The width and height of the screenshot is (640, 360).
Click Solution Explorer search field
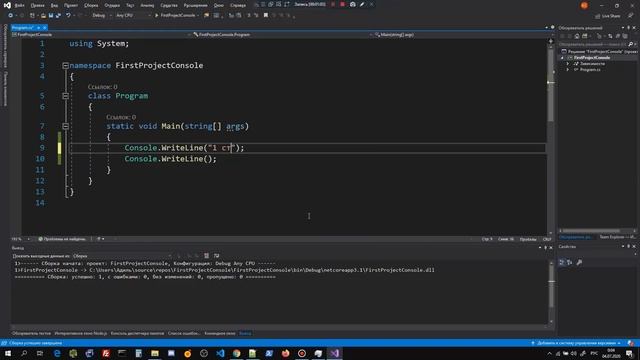pyautogui.click(x=593, y=44)
